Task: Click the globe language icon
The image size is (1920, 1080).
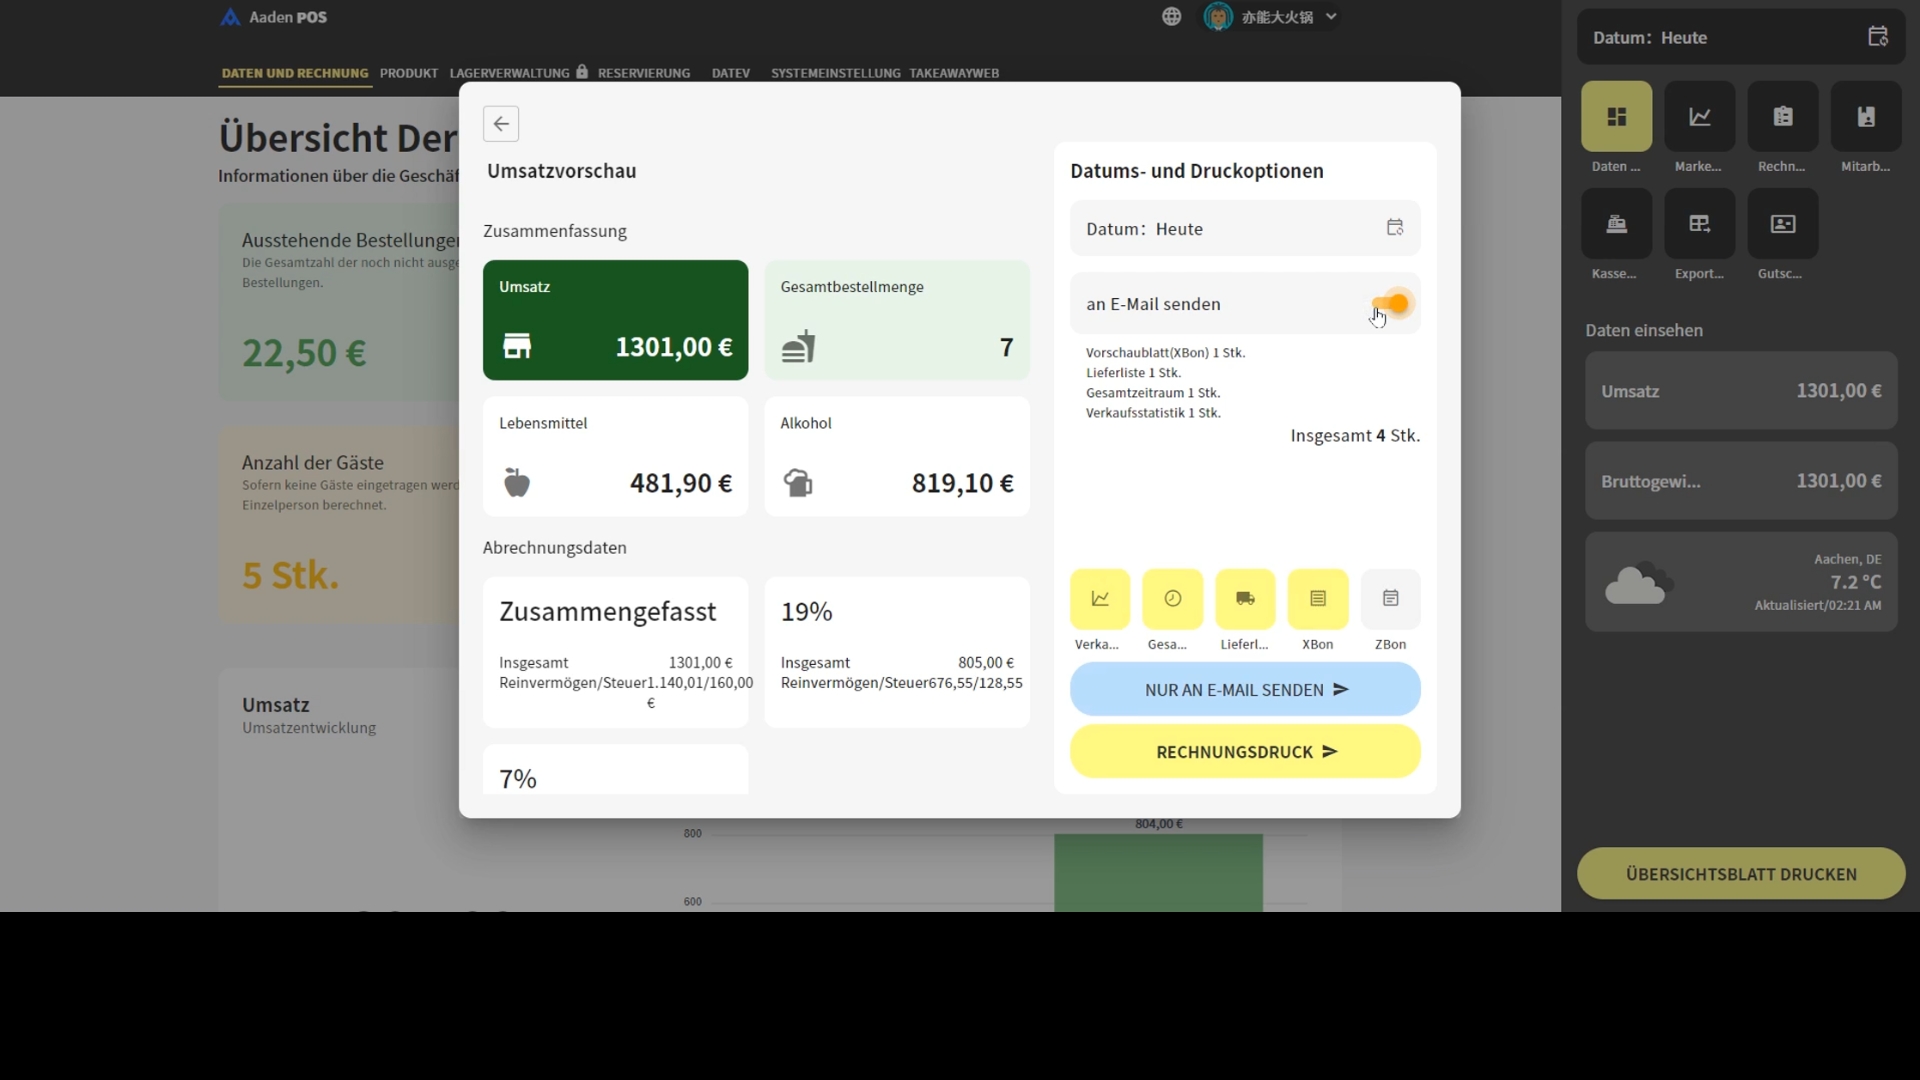Action: click(1171, 17)
